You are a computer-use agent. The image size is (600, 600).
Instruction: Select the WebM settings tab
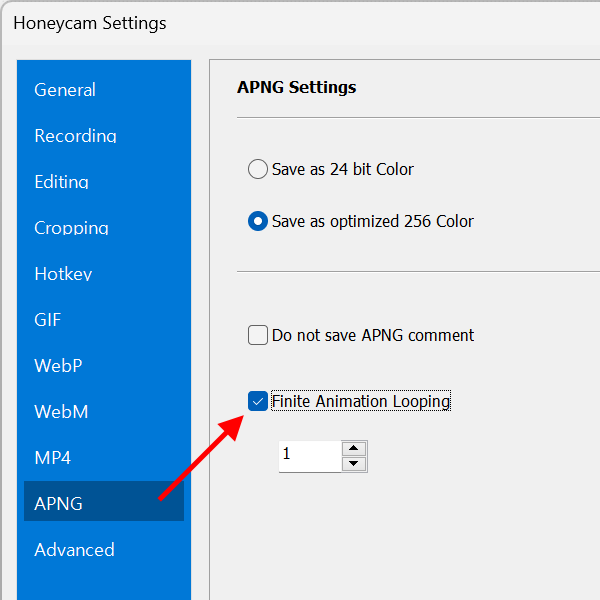pos(60,412)
